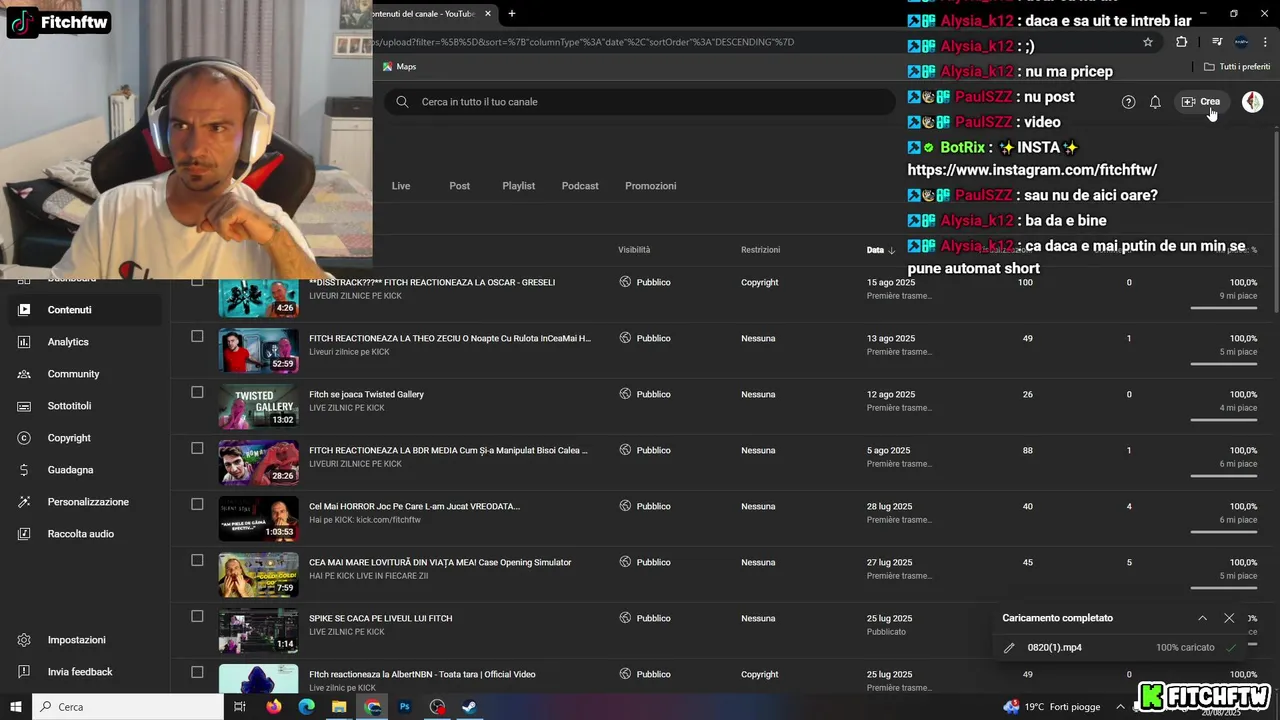The image size is (1280, 720).
Task: Open Microsoft Edge from taskbar
Action: pyautogui.click(x=307, y=707)
